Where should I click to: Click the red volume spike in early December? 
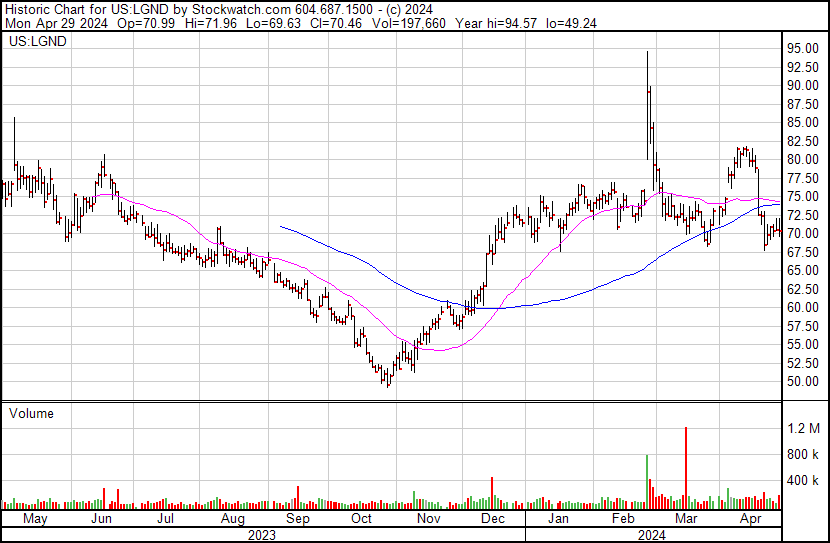(x=492, y=493)
